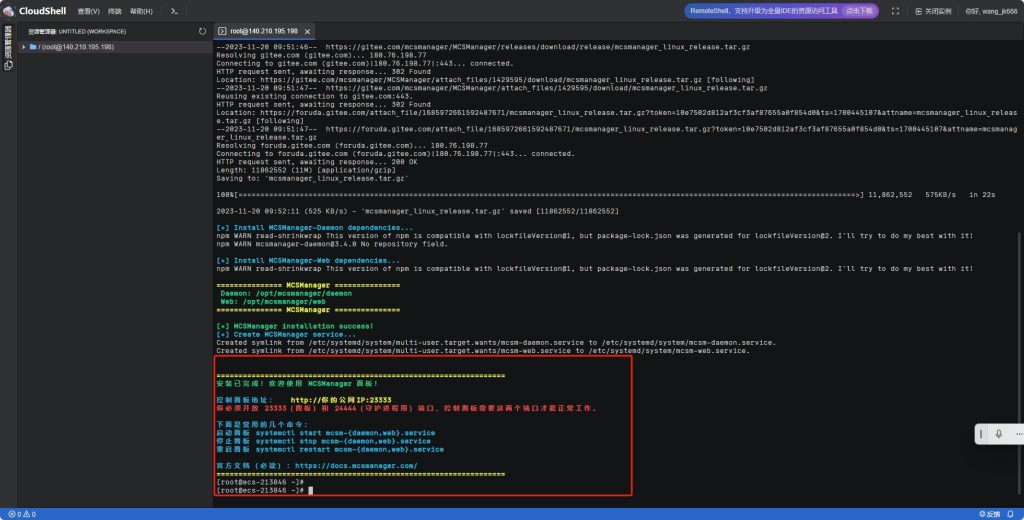Image resolution: width=1024 pixels, height=520 pixels.
Task: Select the root@140.210.195.198 folder row
Action: pyautogui.click(x=114, y=47)
